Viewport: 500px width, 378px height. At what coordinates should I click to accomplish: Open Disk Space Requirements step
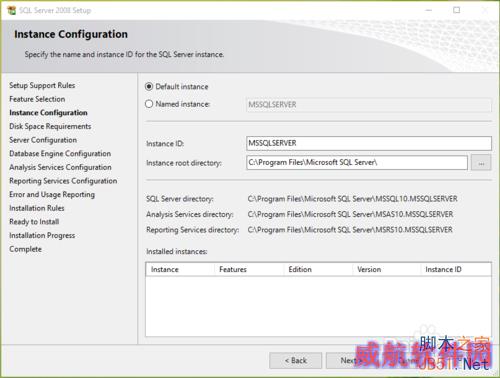point(50,126)
